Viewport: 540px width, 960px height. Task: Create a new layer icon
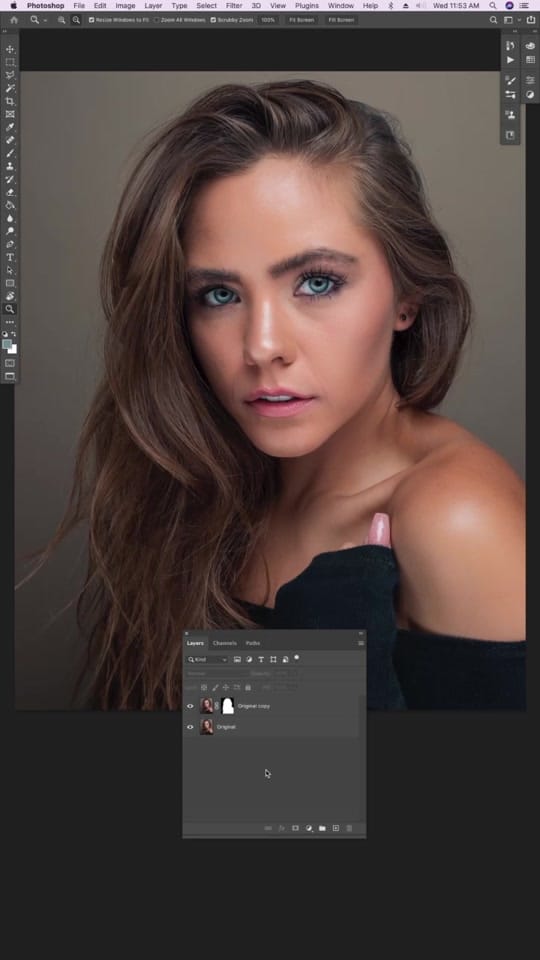tap(336, 828)
